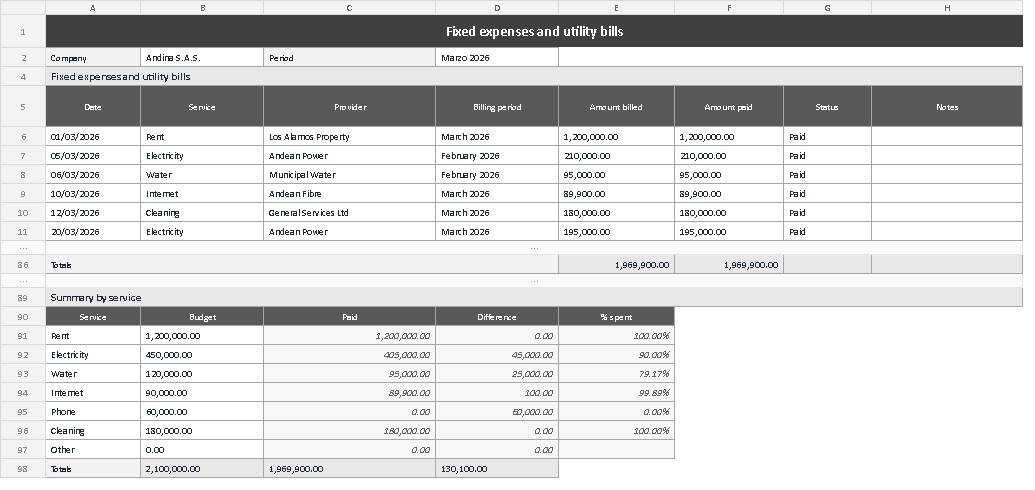Select amount paid 195,000.00 in row 11
This screenshot has height=490, width=1035.
point(729,232)
